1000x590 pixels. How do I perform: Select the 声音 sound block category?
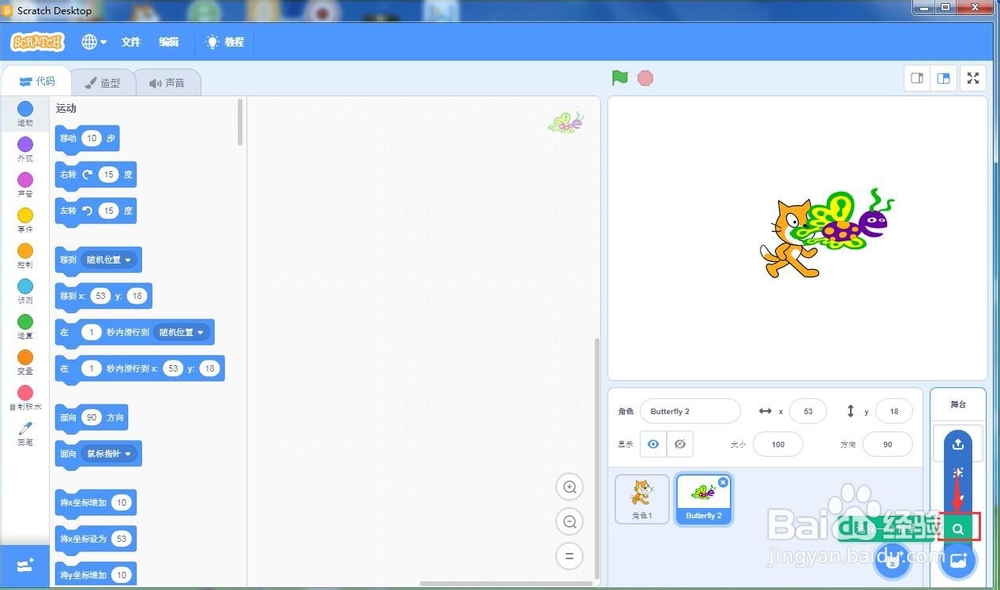coord(25,185)
